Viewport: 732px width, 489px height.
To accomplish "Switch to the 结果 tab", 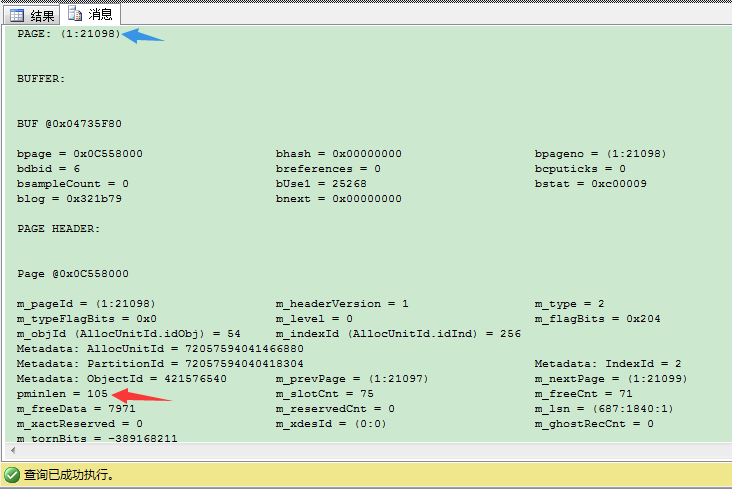I will pos(32,15).
